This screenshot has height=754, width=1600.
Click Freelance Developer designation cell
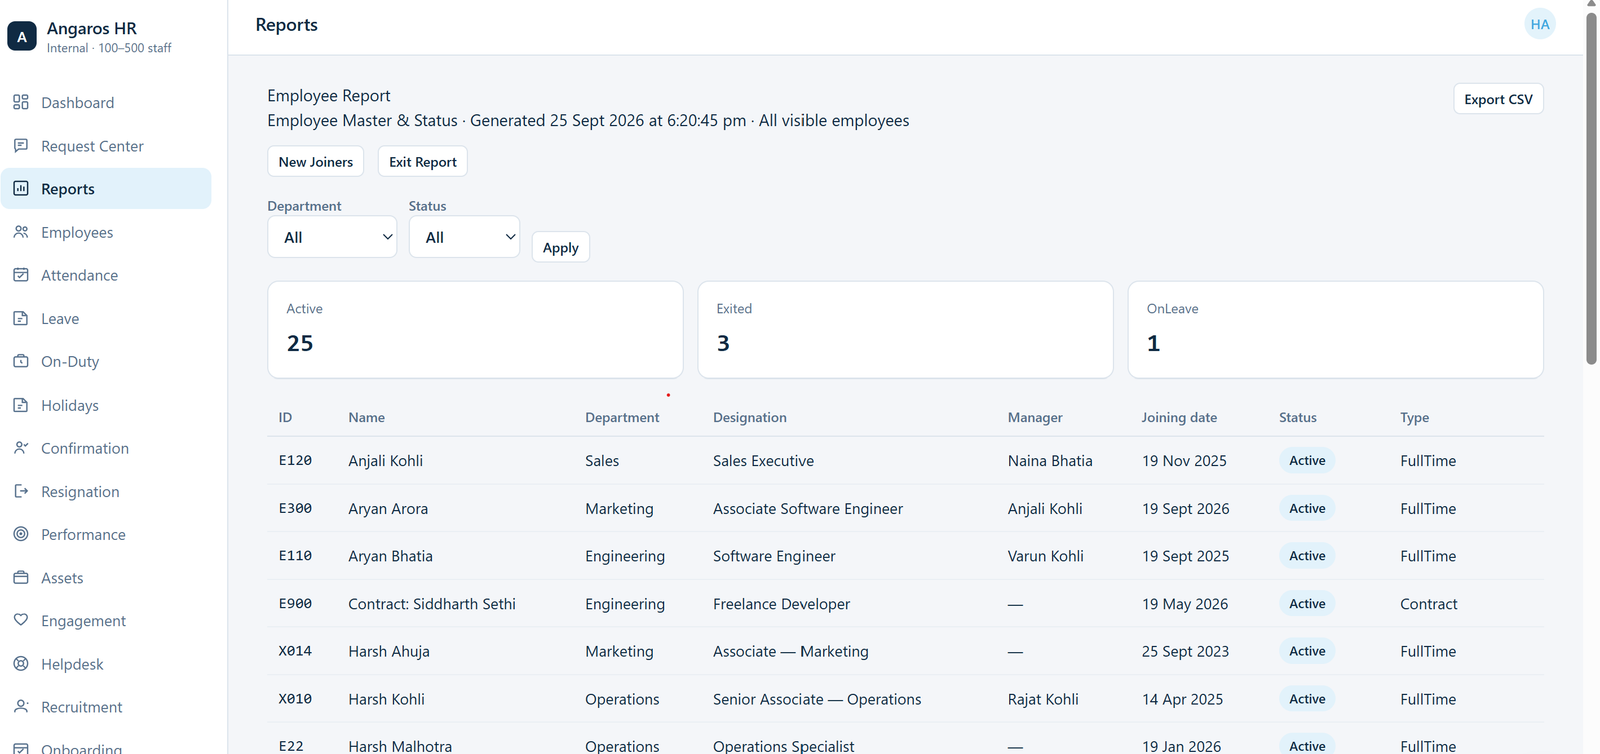pyautogui.click(x=782, y=604)
